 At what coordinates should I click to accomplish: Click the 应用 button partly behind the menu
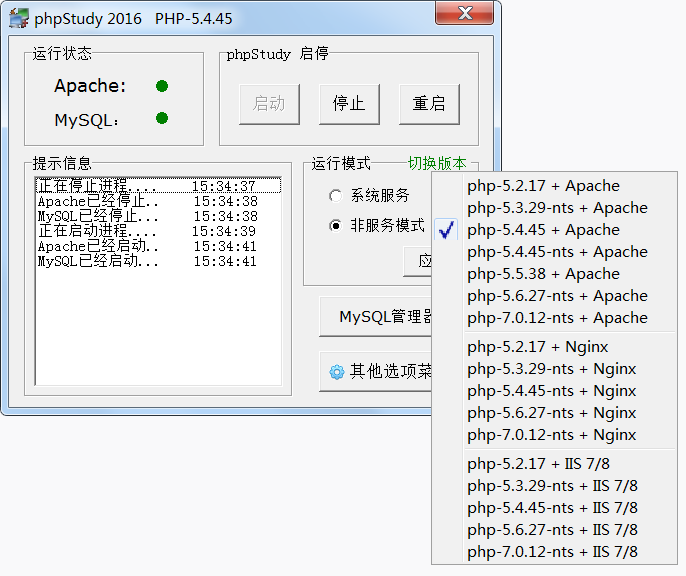[x=417, y=262]
